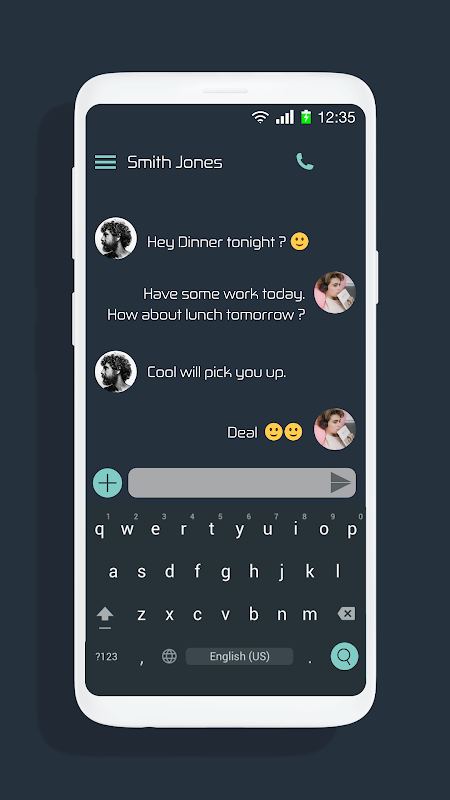Tap the English (US) space bar
450x800 pixels.
click(239, 656)
